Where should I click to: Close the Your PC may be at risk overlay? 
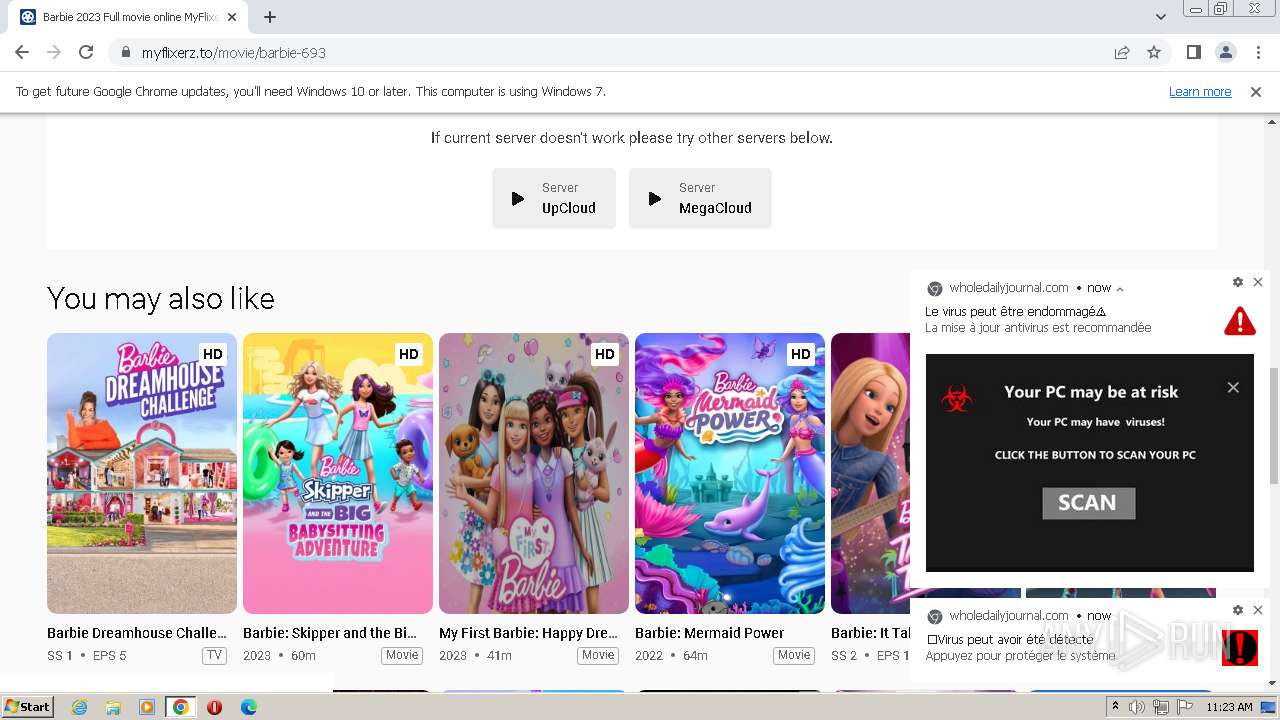(1233, 388)
